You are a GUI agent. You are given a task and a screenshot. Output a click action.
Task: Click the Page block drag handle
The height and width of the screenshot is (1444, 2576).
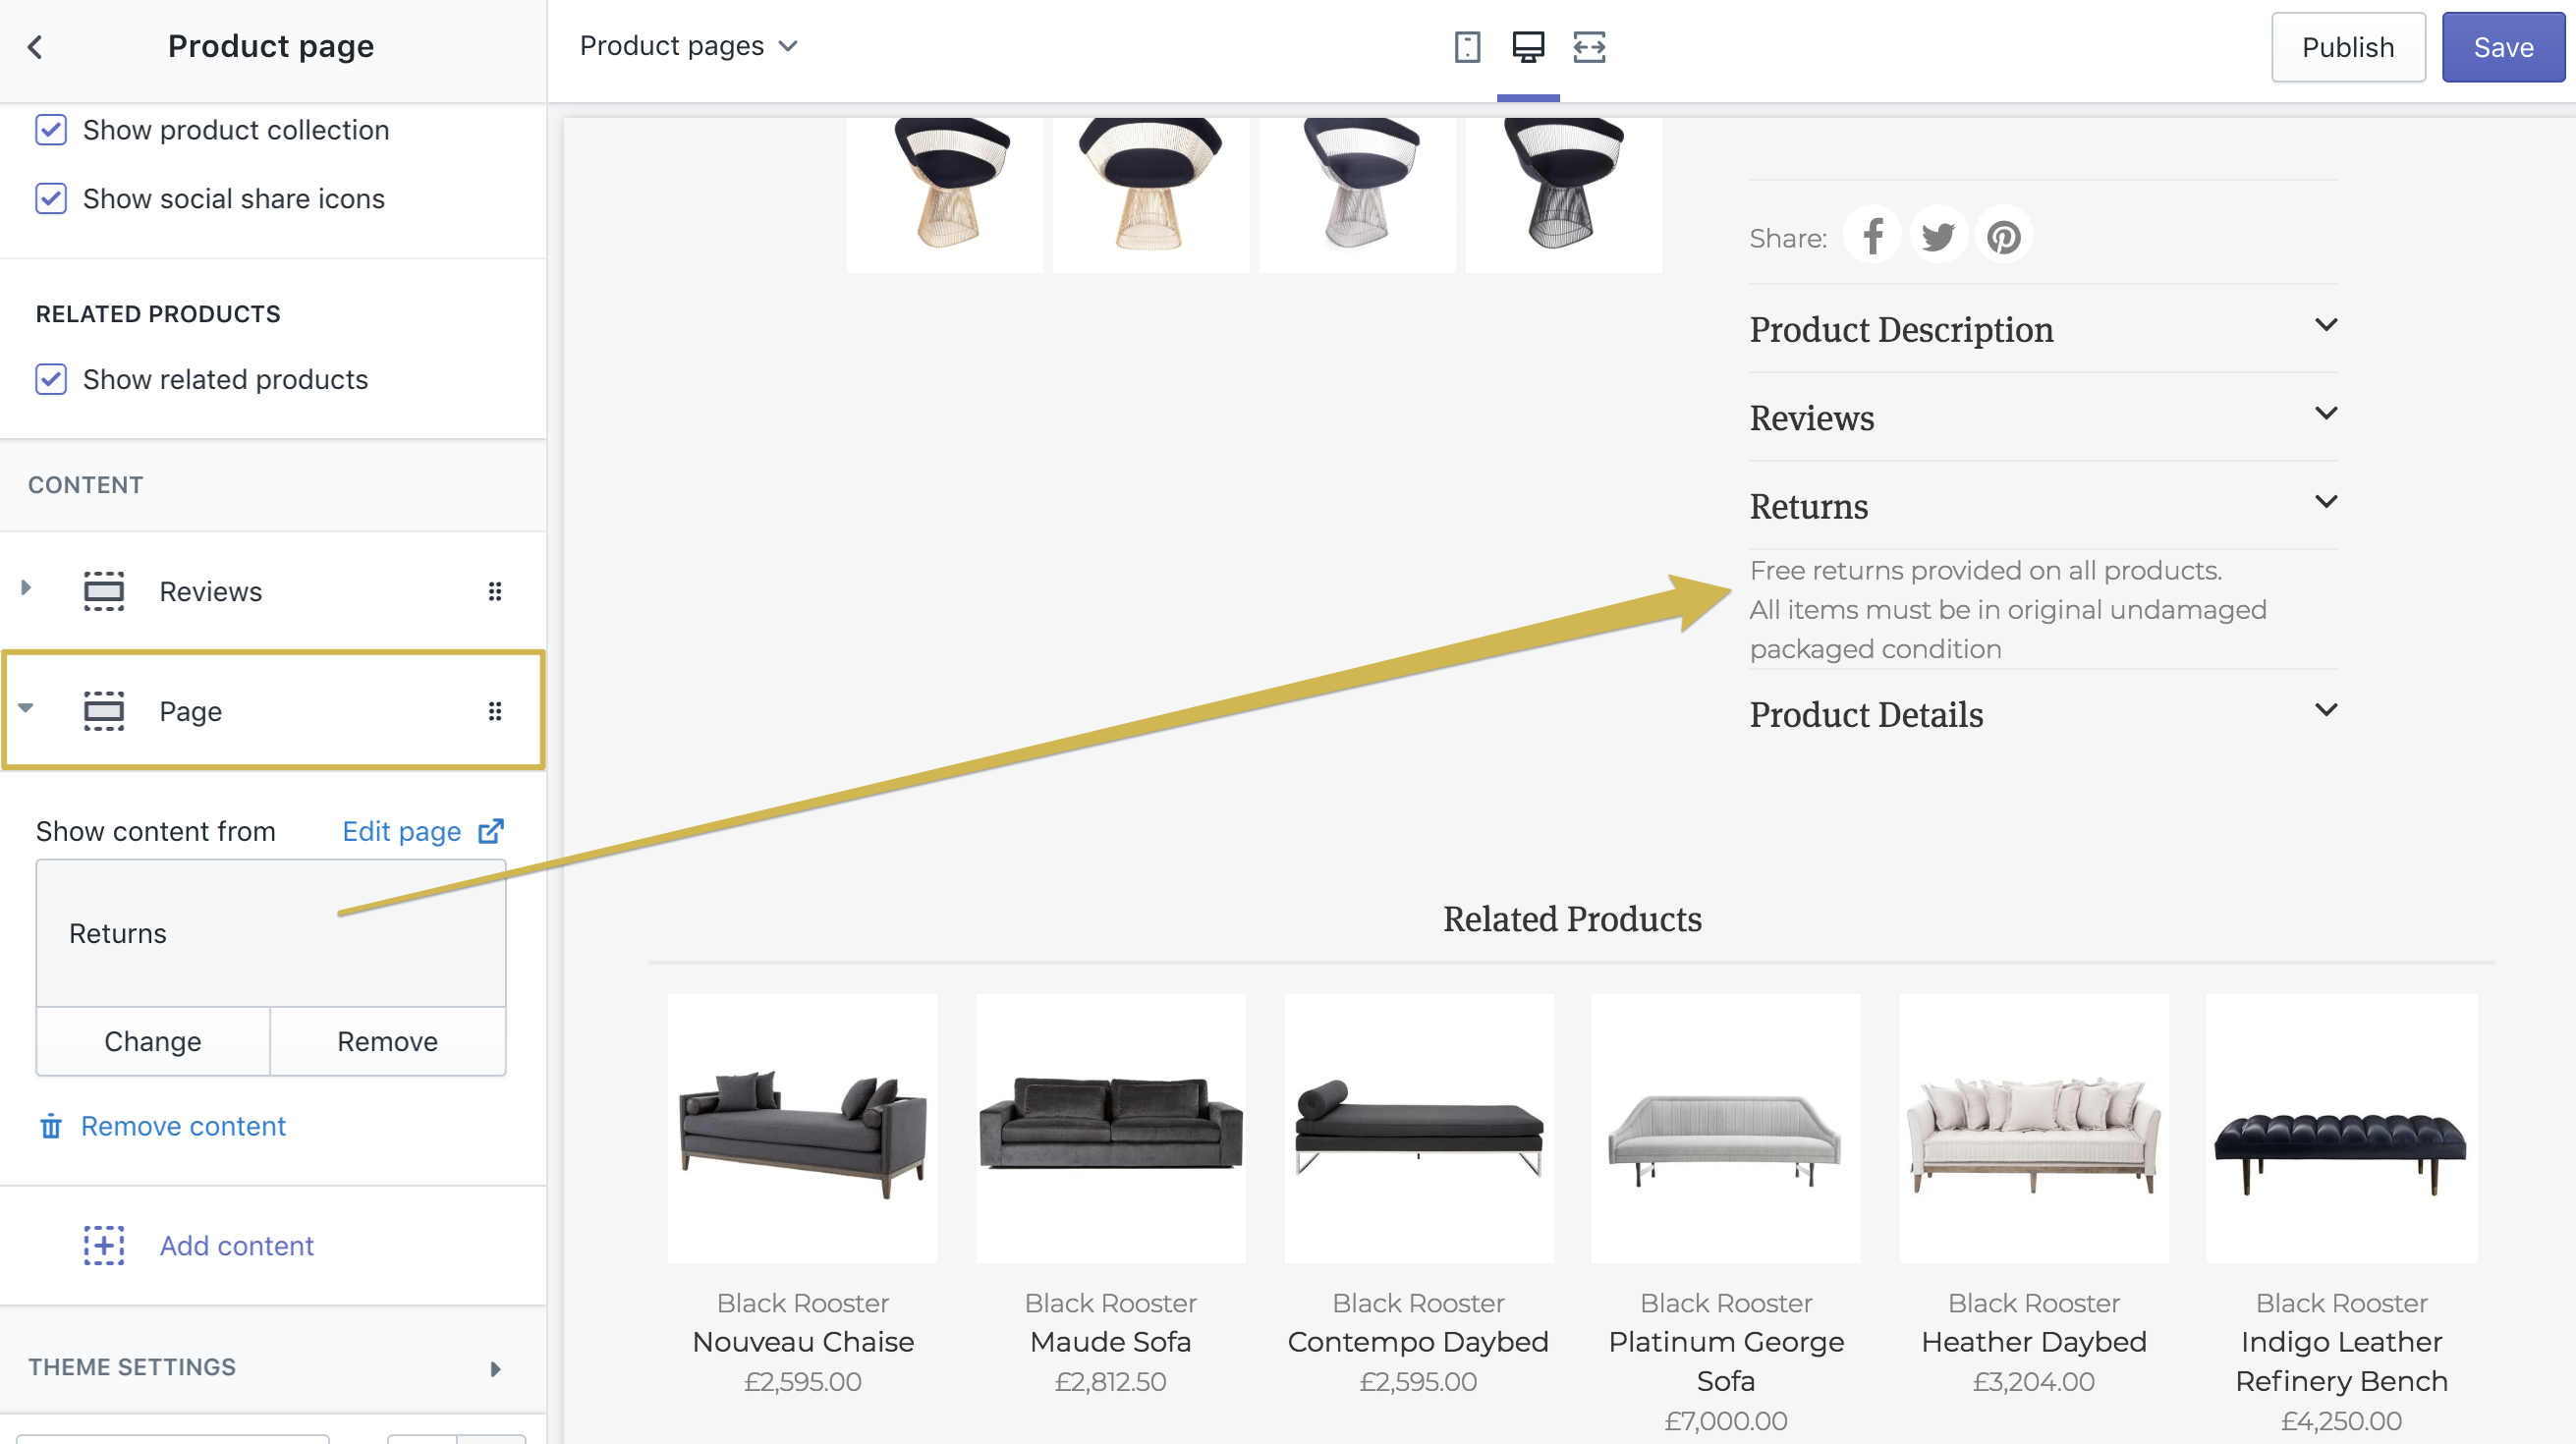click(494, 712)
